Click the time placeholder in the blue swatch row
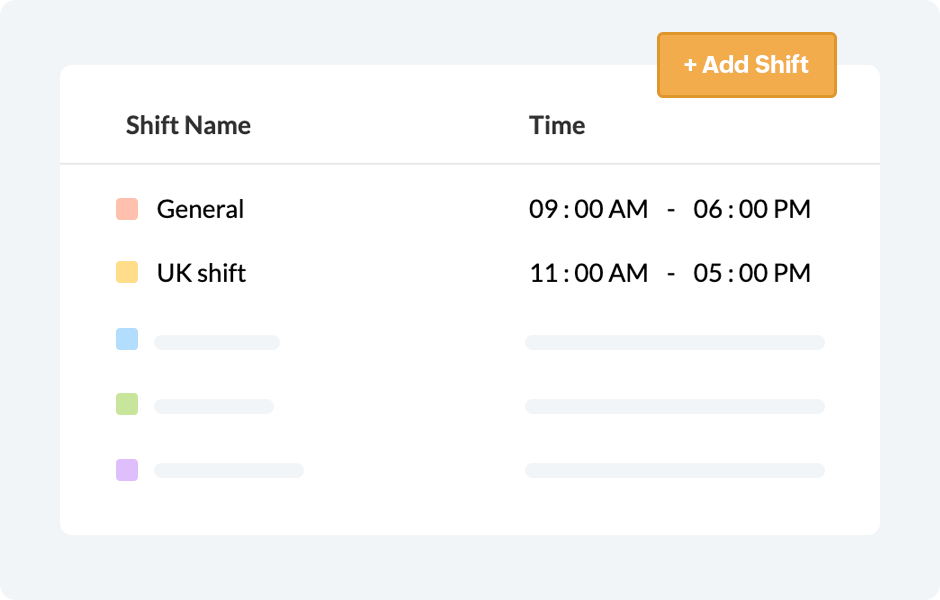 click(x=674, y=342)
